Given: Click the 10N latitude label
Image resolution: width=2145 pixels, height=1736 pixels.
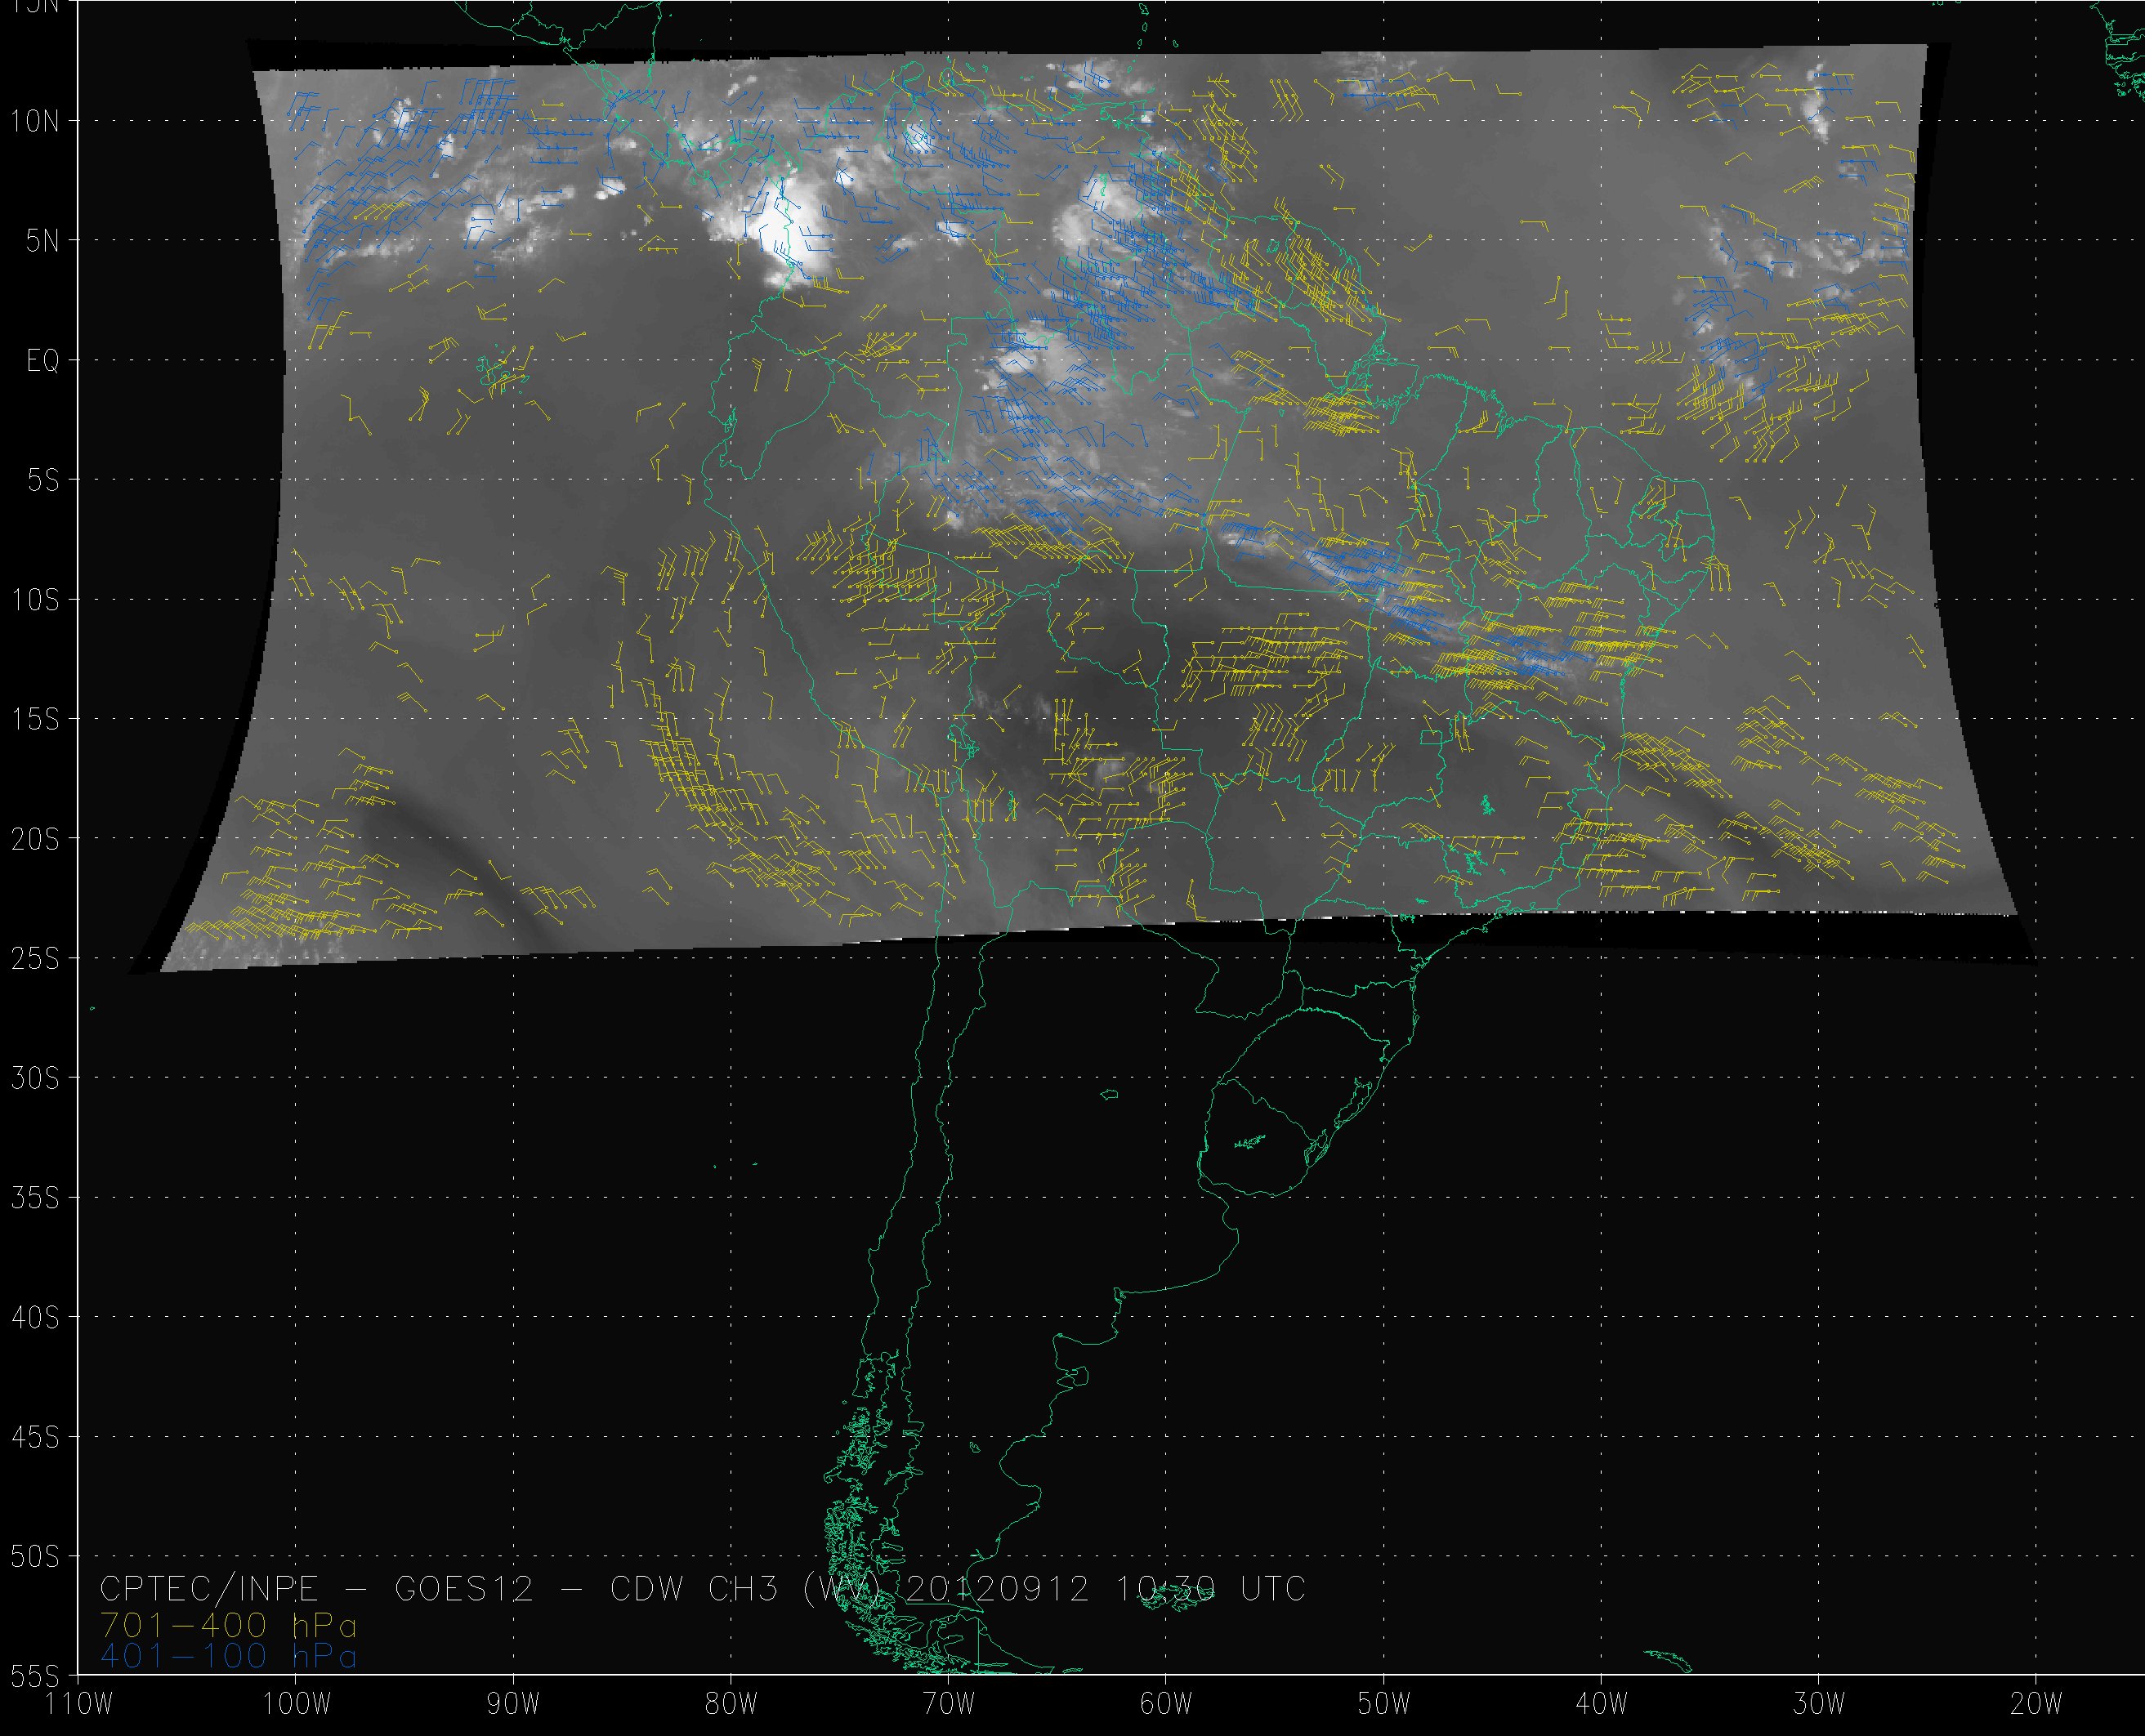Looking at the screenshot, I should pos(34,122).
